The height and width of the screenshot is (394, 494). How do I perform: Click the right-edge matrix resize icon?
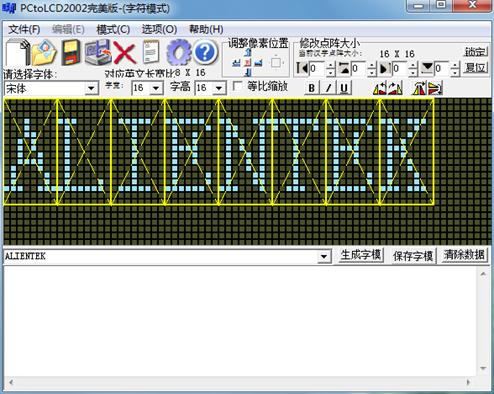pyautogui.click(x=385, y=68)
